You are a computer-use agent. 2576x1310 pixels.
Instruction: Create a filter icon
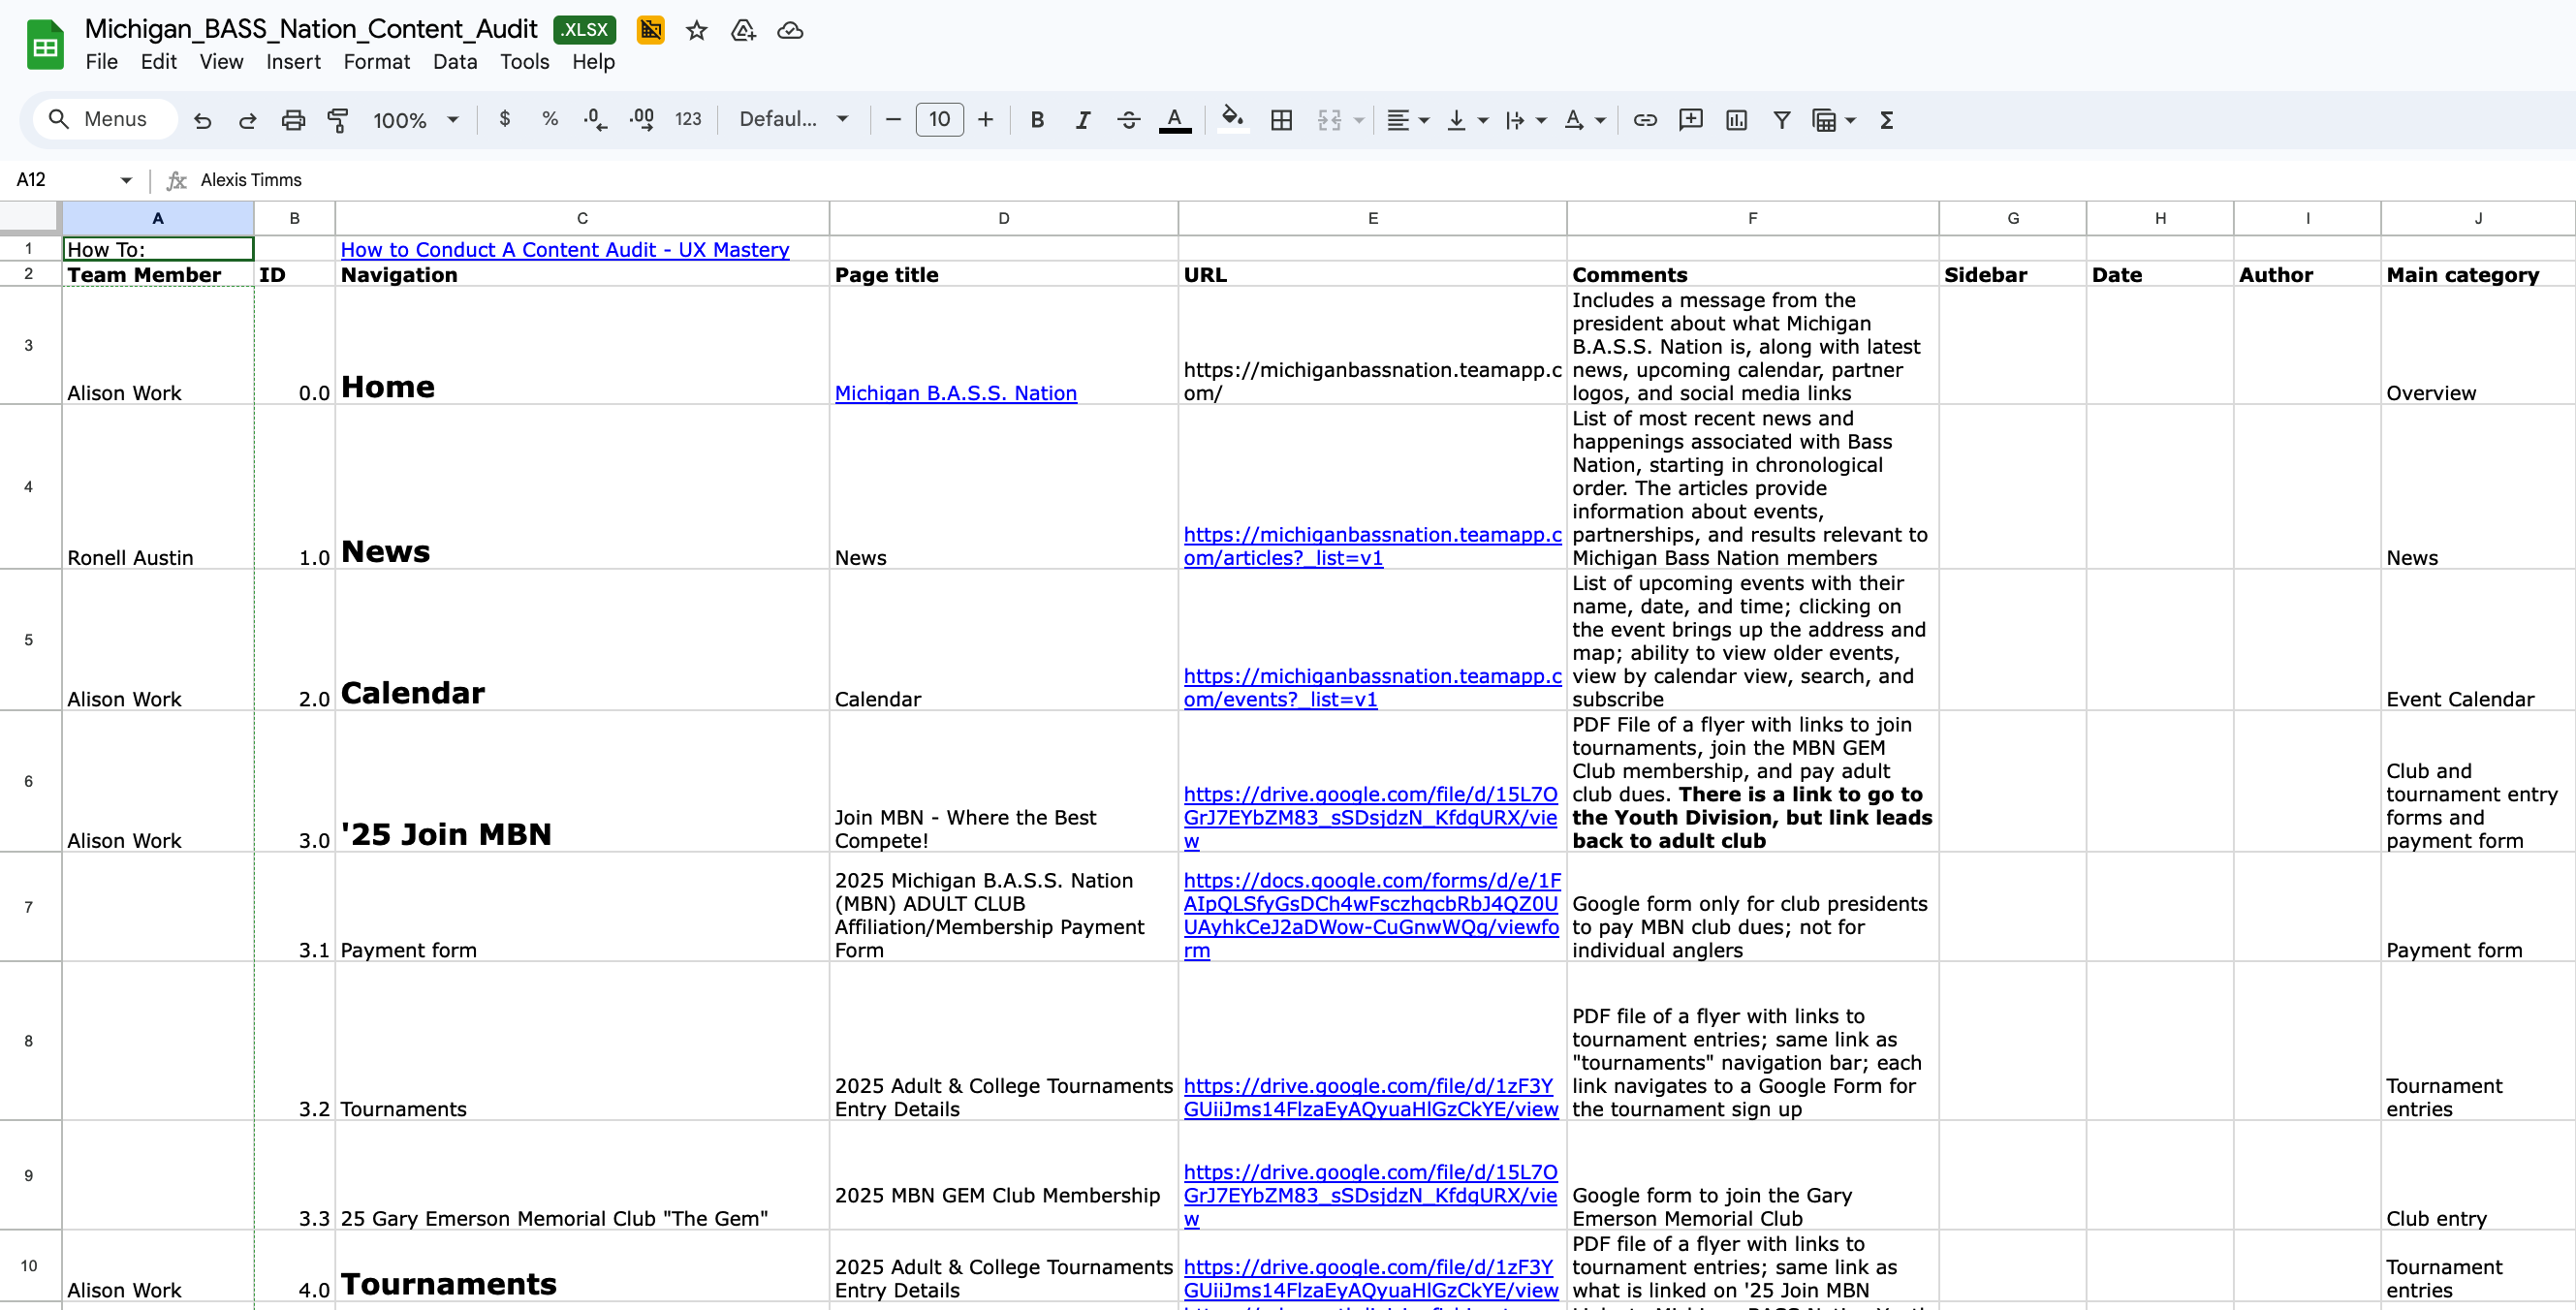click(1782, 120)
